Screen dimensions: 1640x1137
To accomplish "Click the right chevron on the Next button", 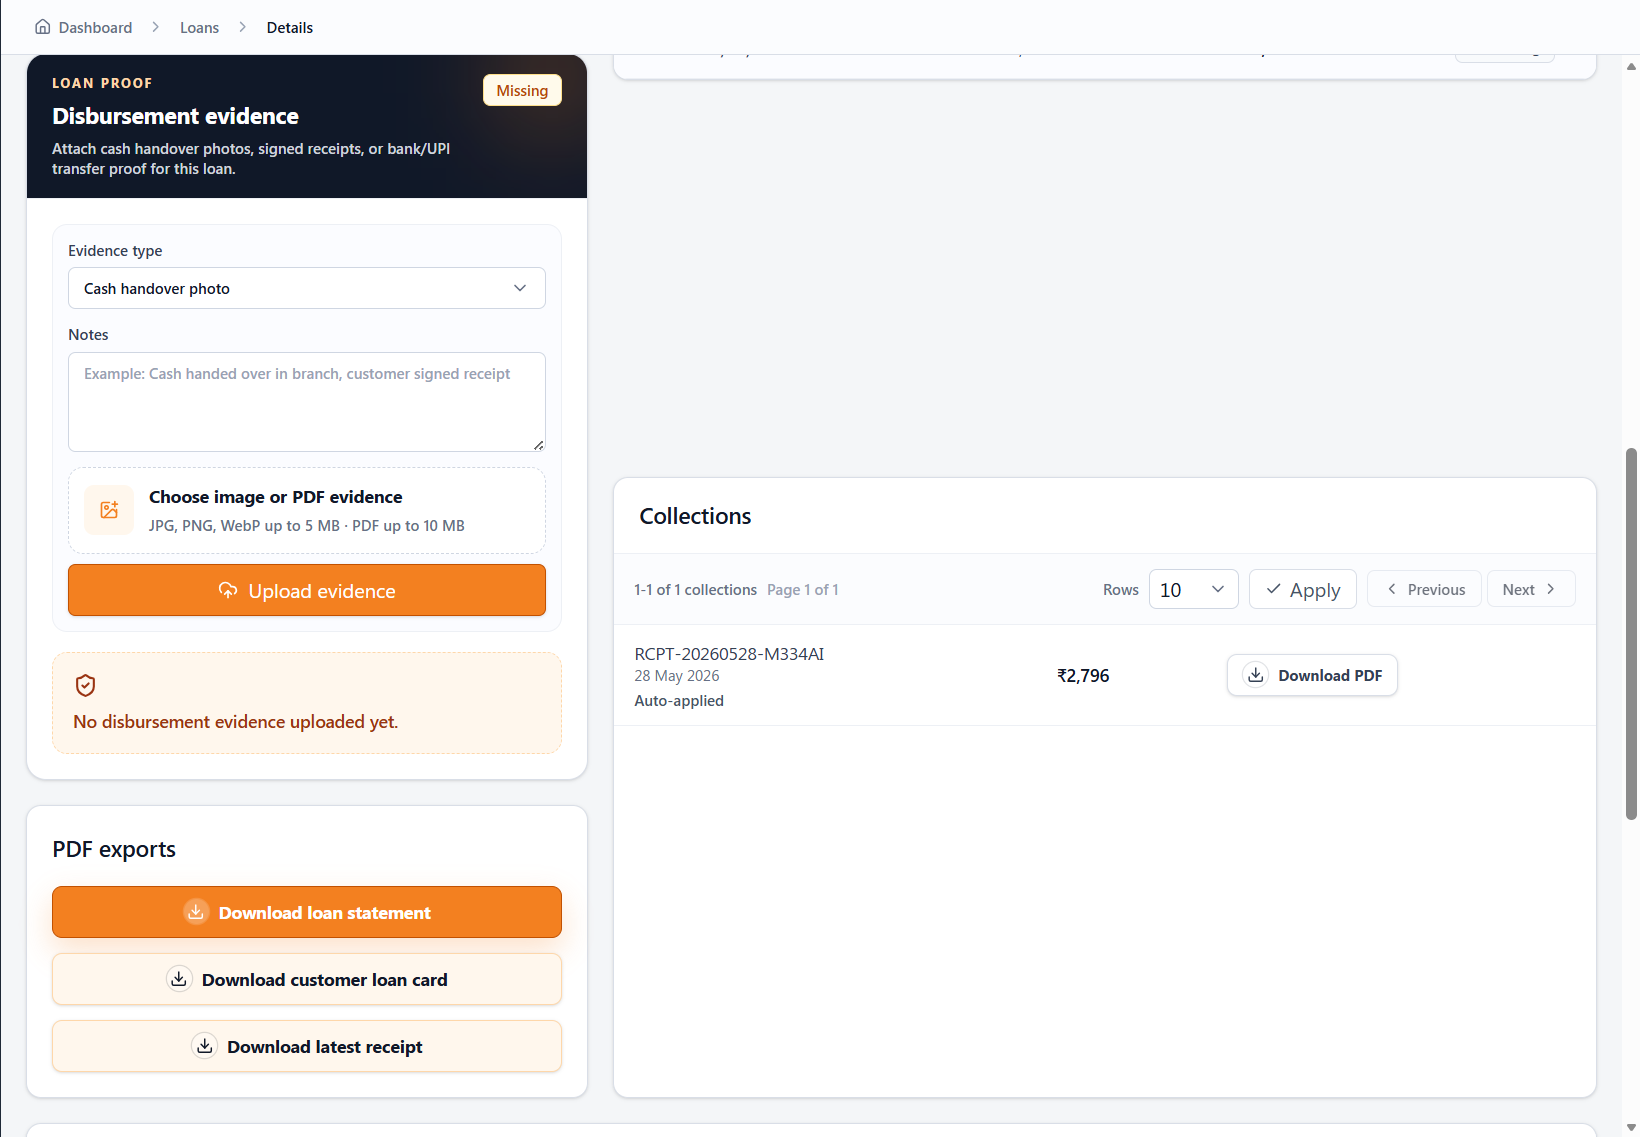I will click(1551, 589).
